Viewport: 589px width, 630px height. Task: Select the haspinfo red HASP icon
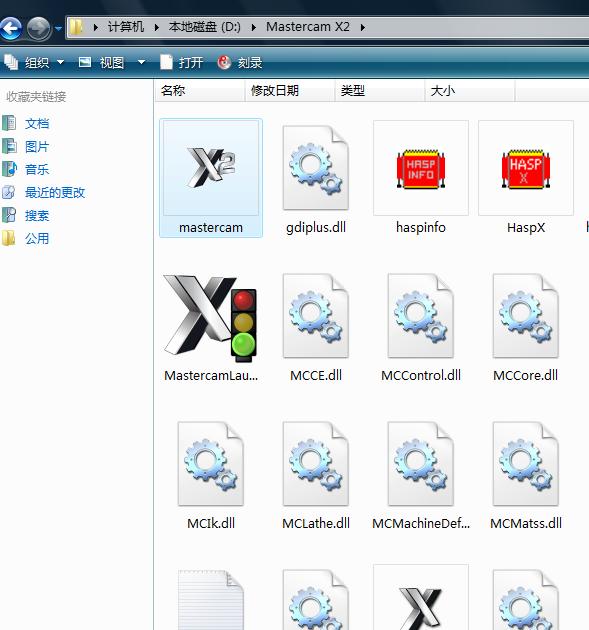tap(421, 169)
